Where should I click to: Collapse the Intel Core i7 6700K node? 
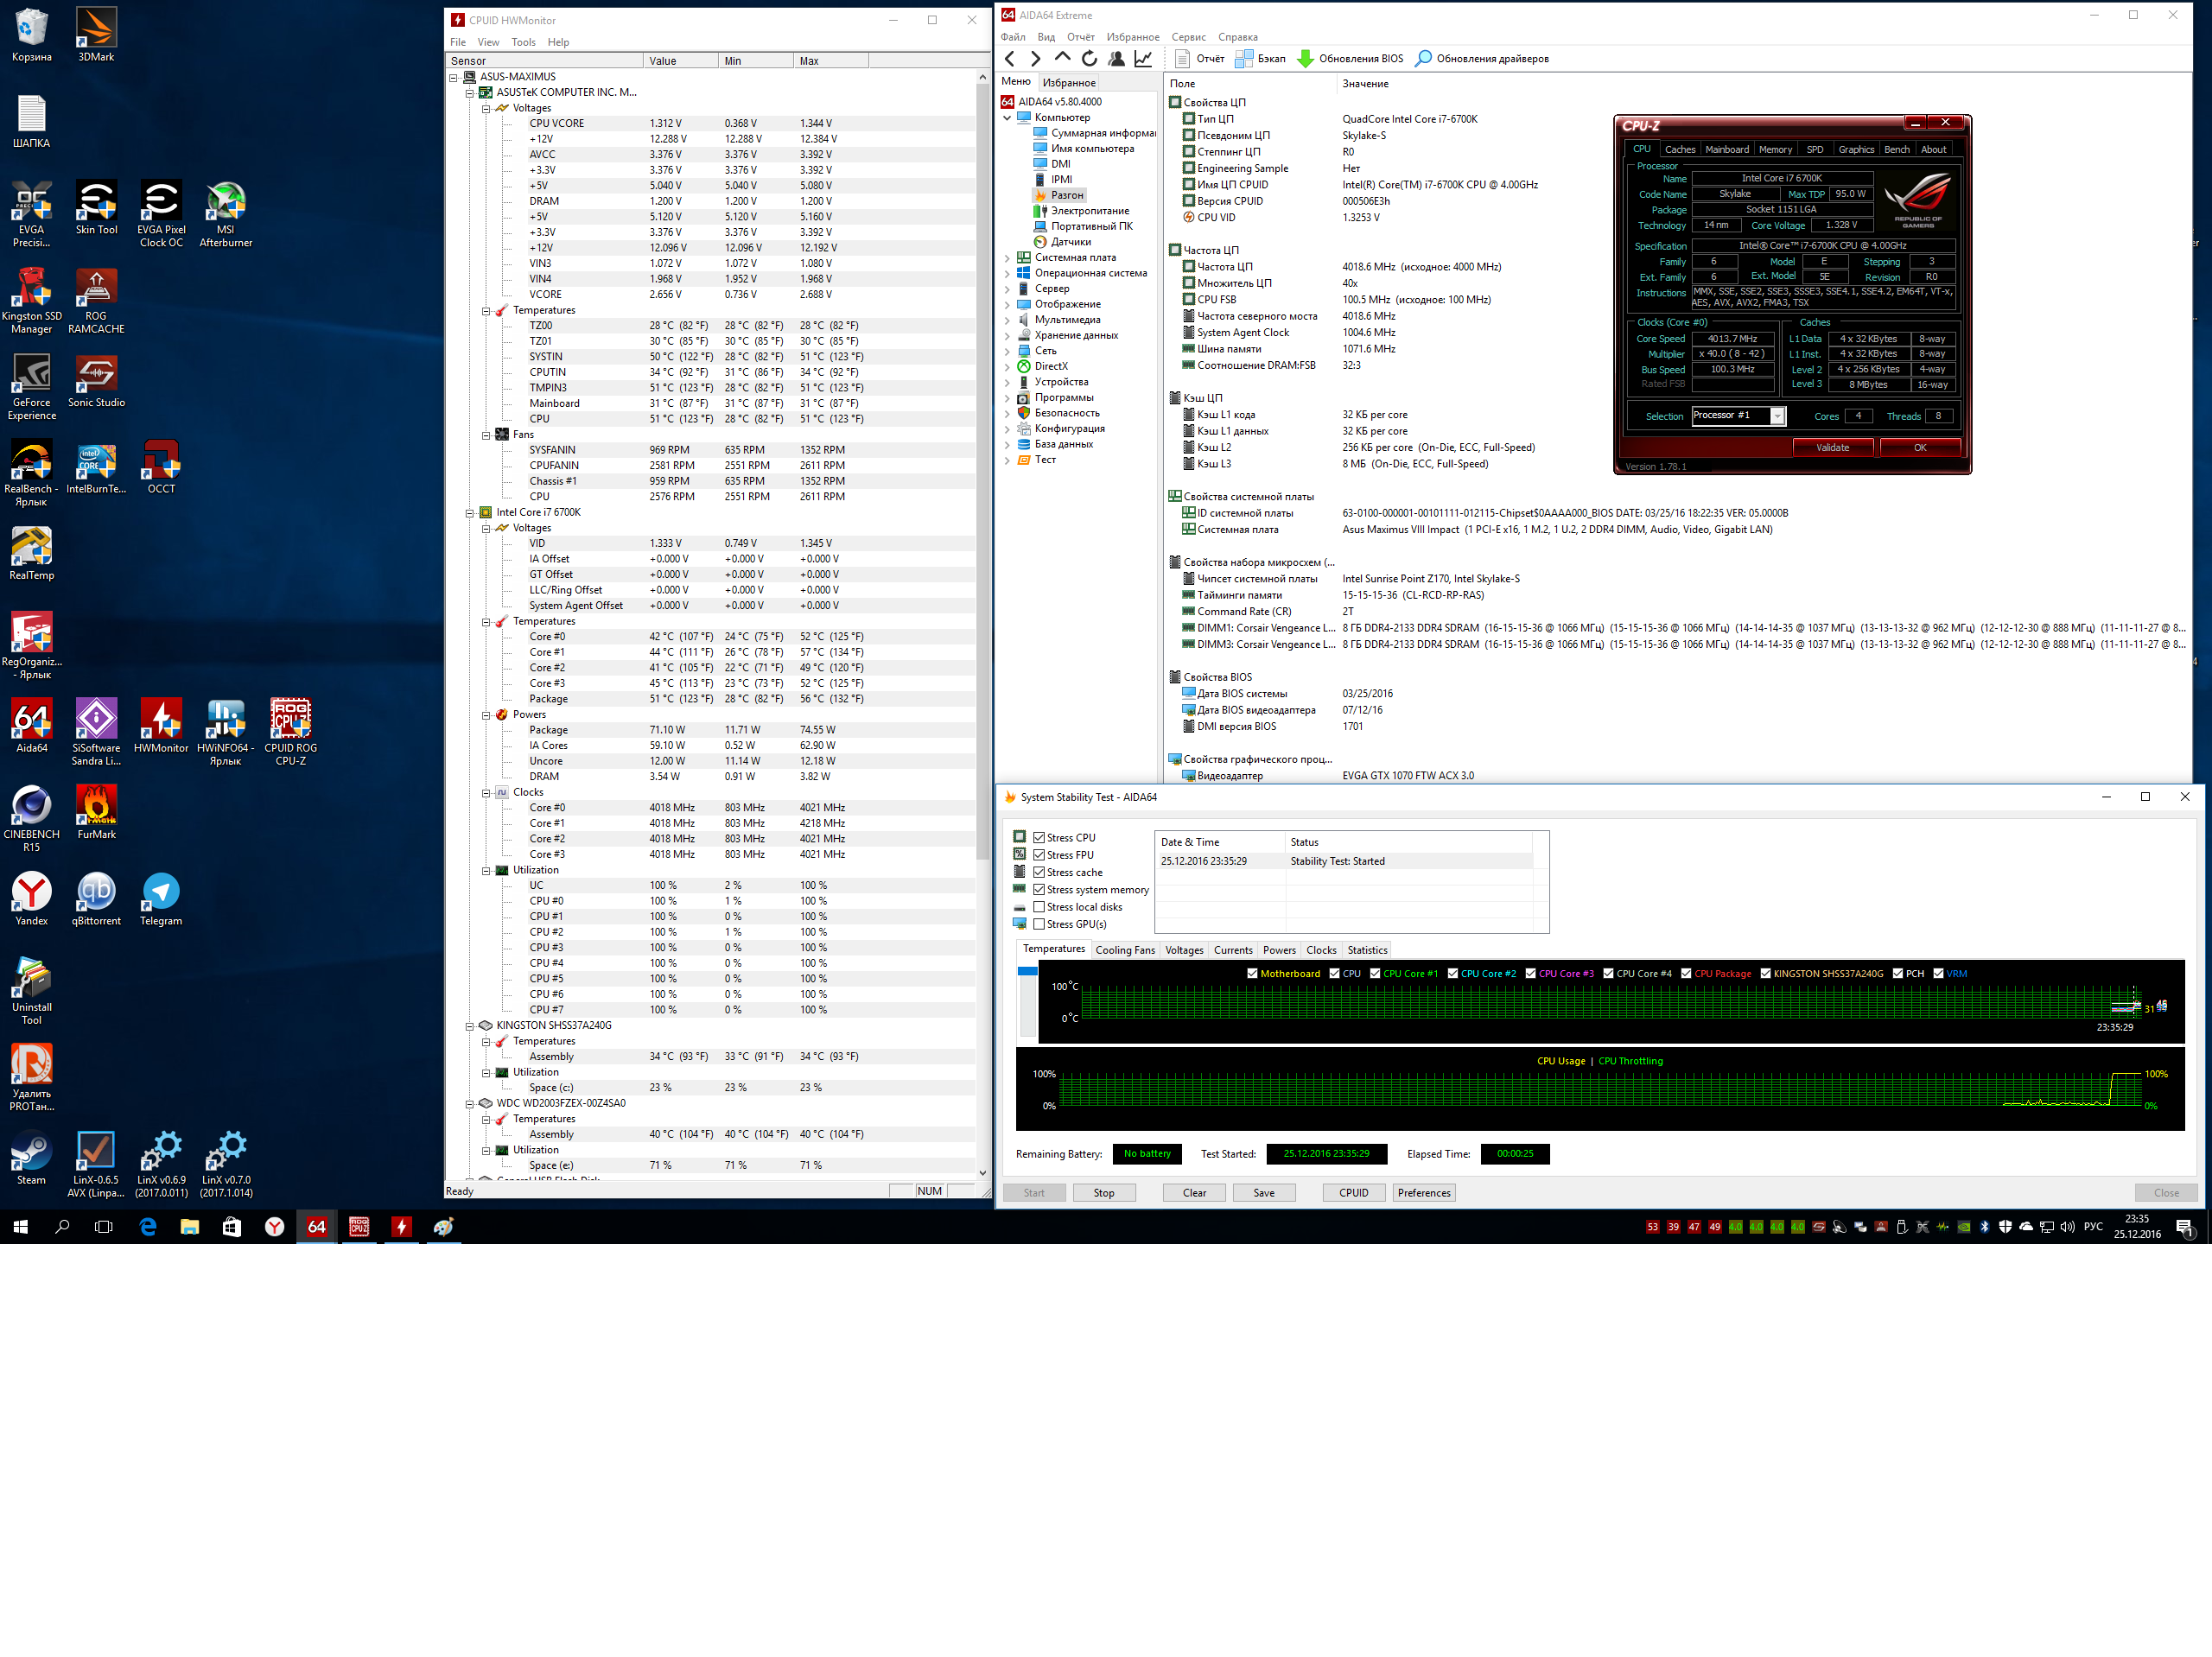pyautogui.click(x=469, y=513)
